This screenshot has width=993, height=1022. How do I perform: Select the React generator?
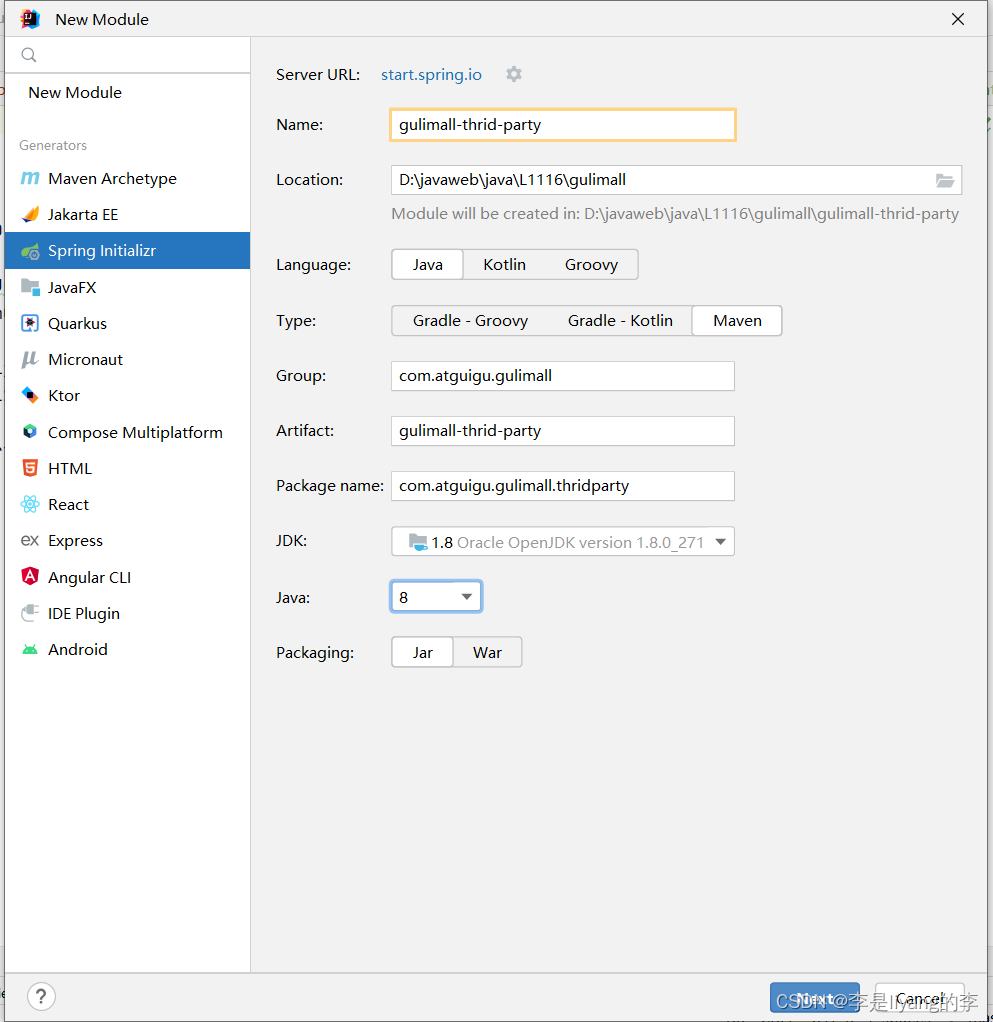click(x=68, y=504)
